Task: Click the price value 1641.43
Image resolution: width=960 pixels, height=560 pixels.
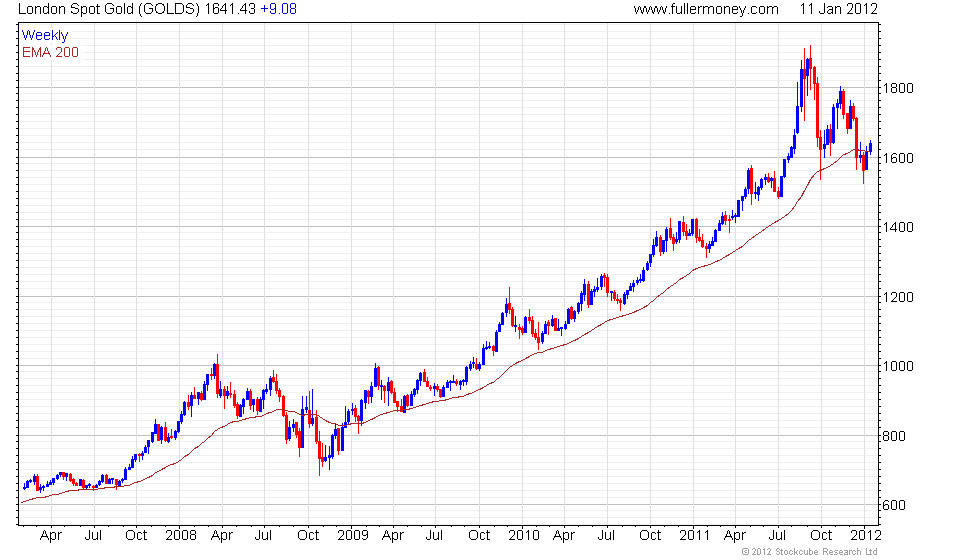Action: click(230, 9)
